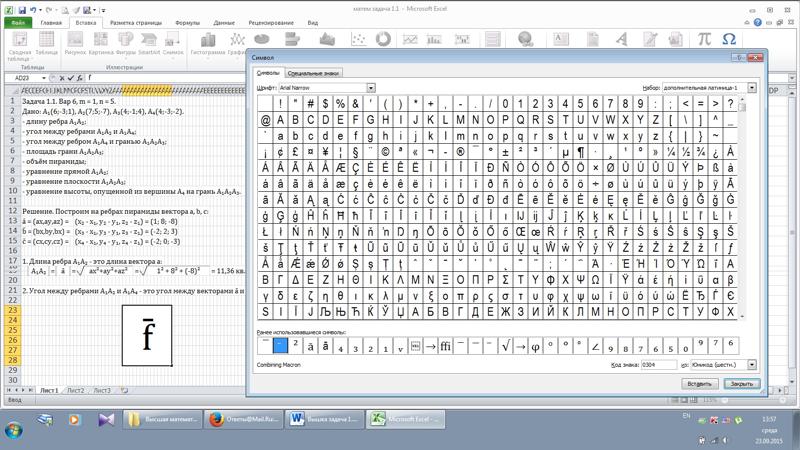Screen dimensions: 800x450
Task: Select the √ symbol in recently used row
Action: [x=505, y=346]
